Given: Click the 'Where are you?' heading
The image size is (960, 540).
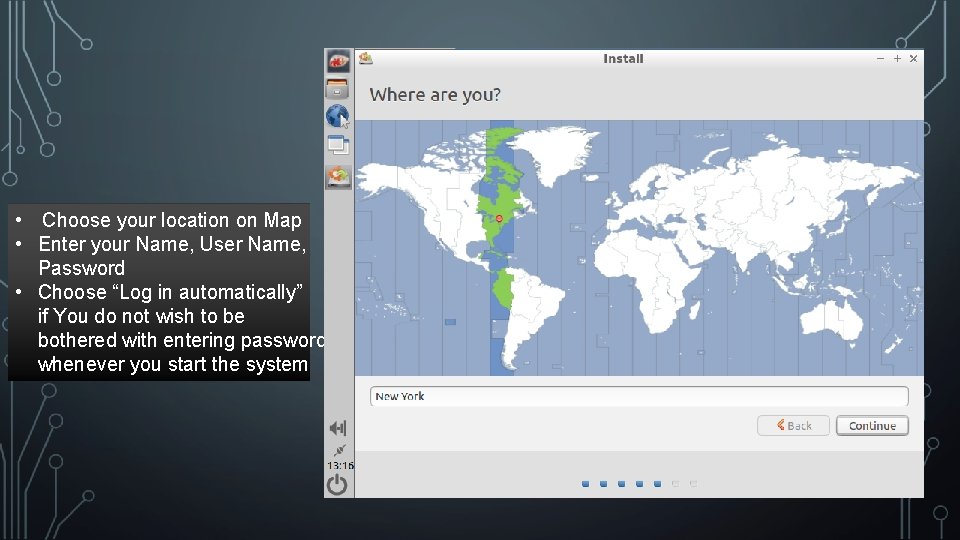Looking at the screenshot, I should tap(435, 95).
